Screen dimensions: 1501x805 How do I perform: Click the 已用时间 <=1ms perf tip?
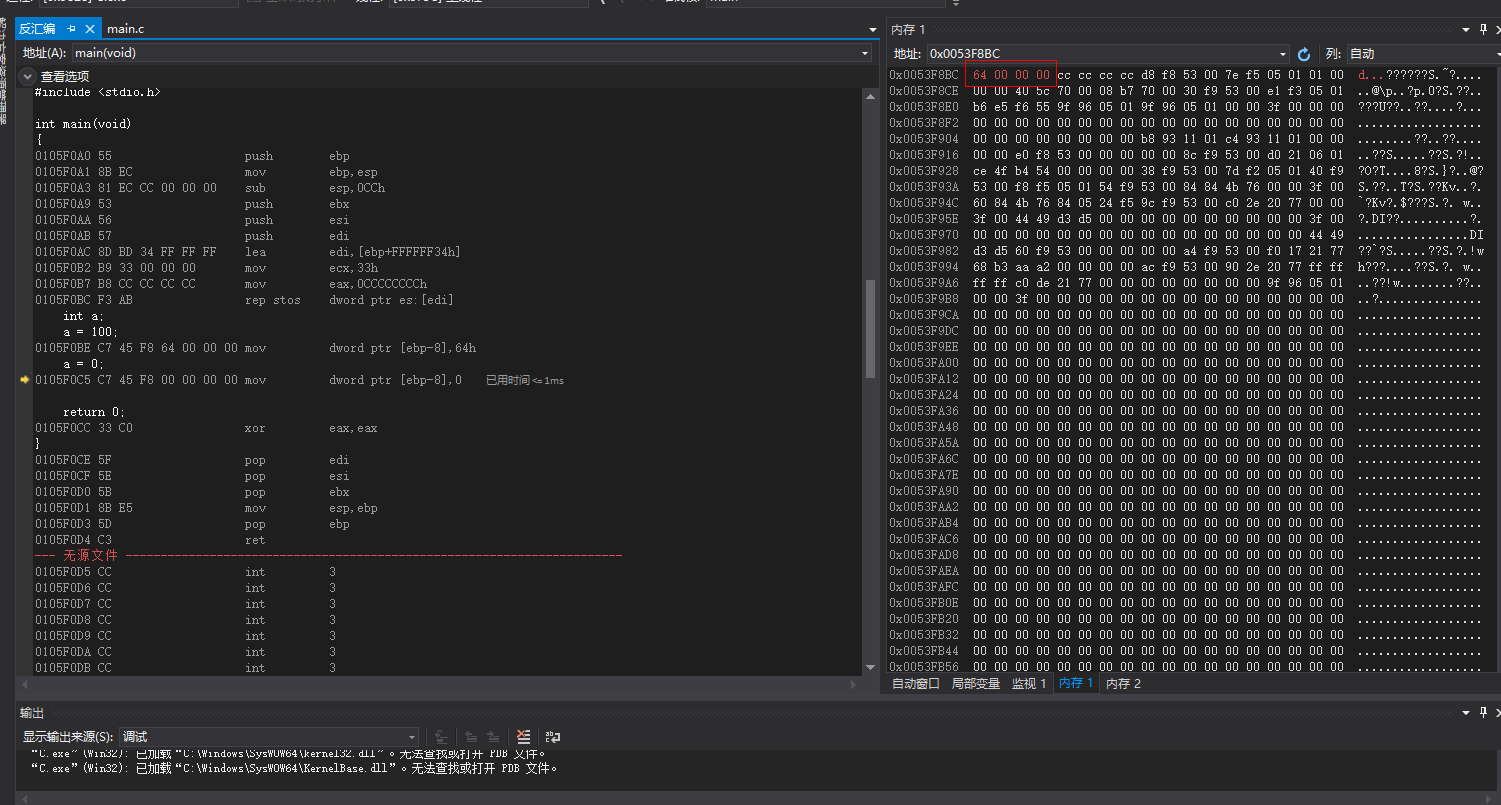pos(525,380)
